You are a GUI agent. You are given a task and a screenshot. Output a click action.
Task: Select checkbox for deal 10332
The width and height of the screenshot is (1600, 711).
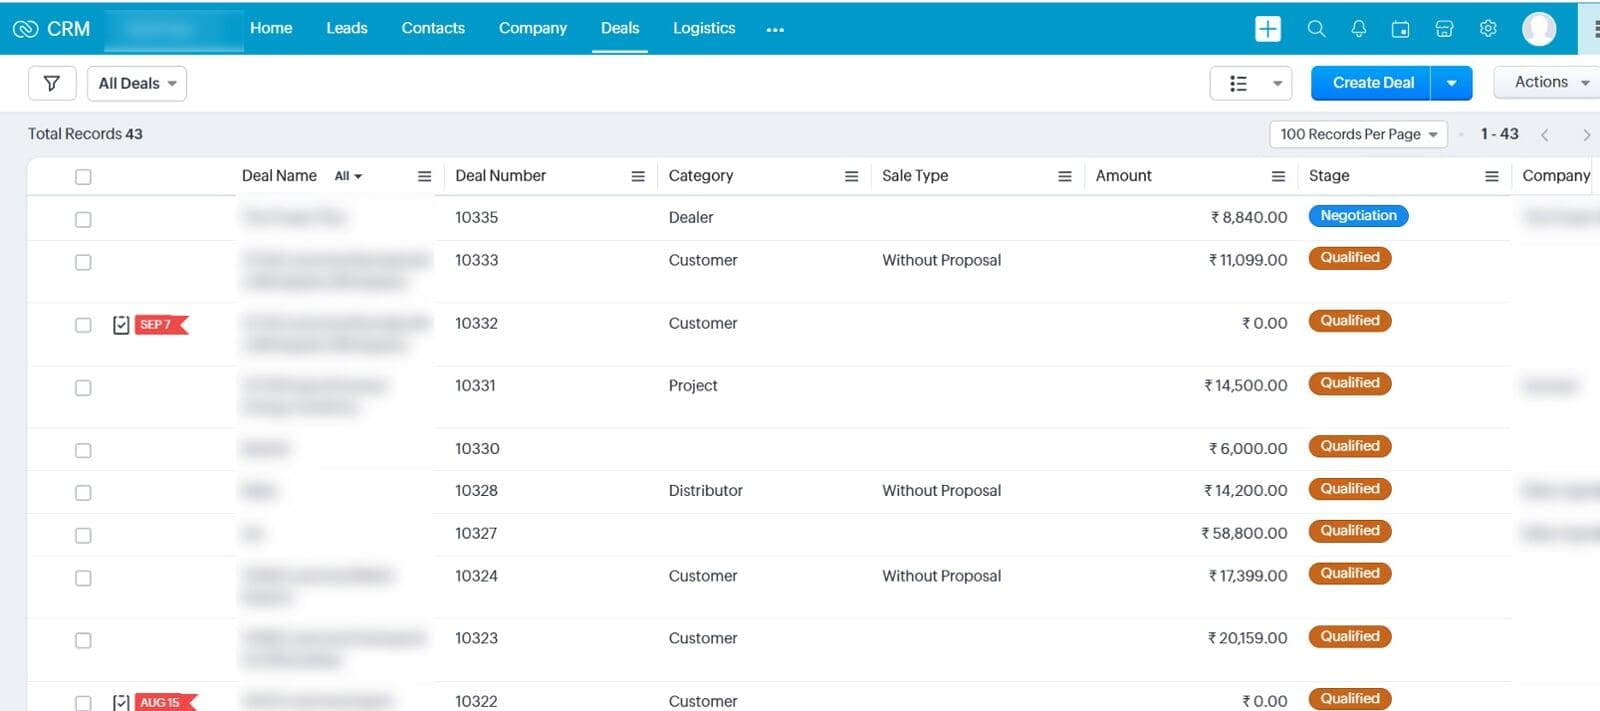click(83, 325)
